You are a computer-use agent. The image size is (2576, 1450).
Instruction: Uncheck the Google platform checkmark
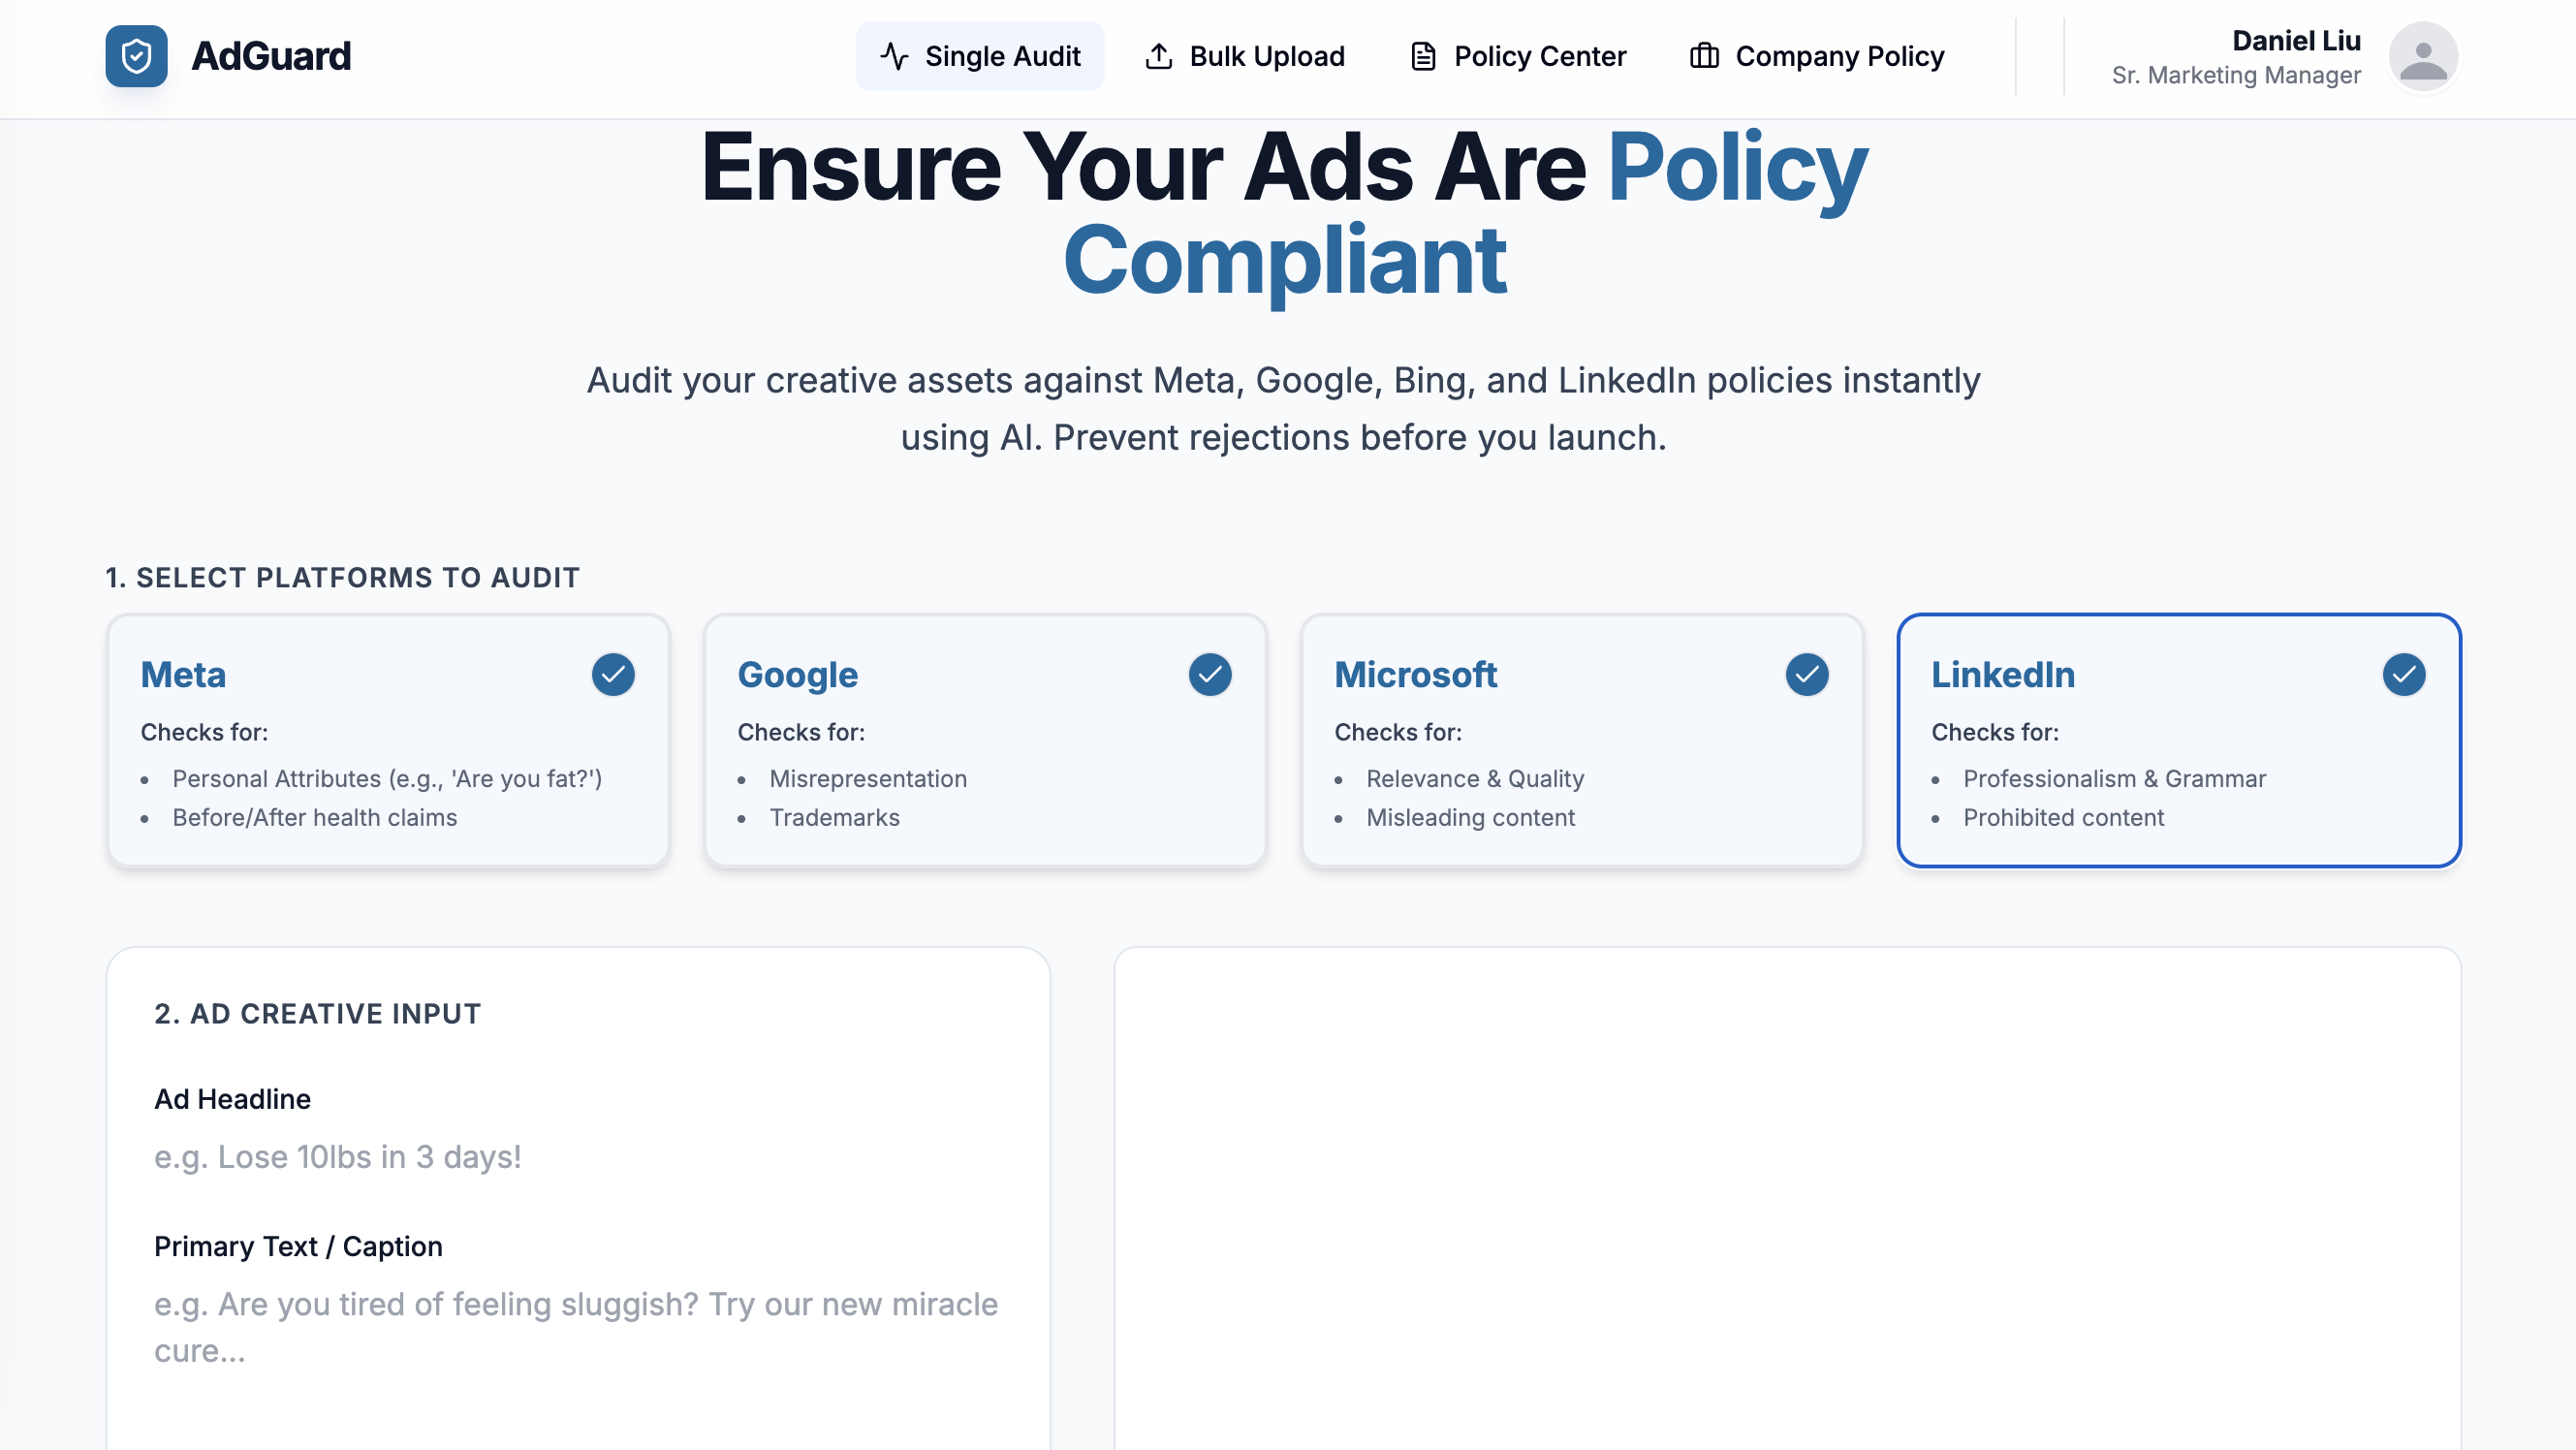tap(1210, 675)
